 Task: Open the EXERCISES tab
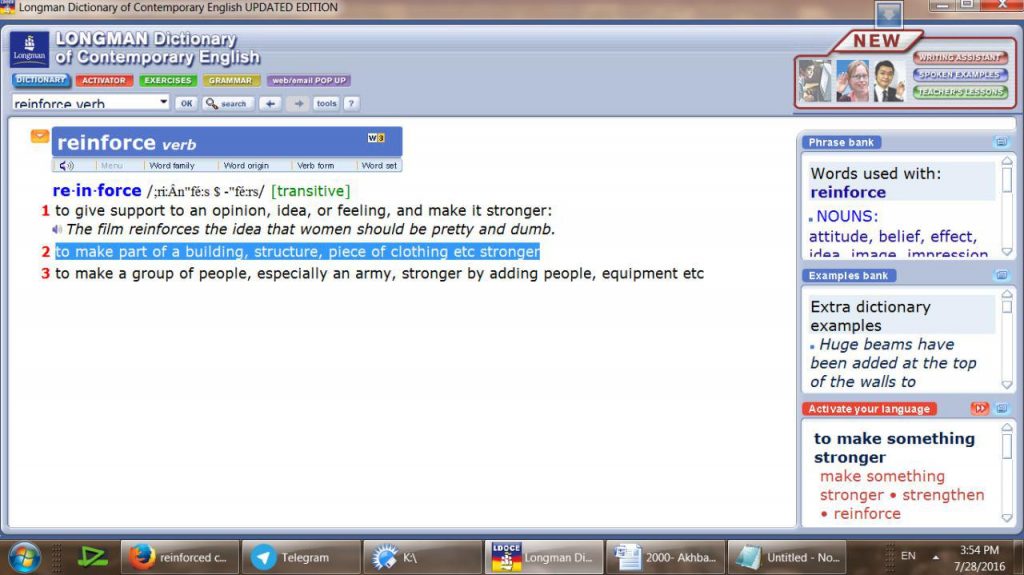(x=167, y=80)
